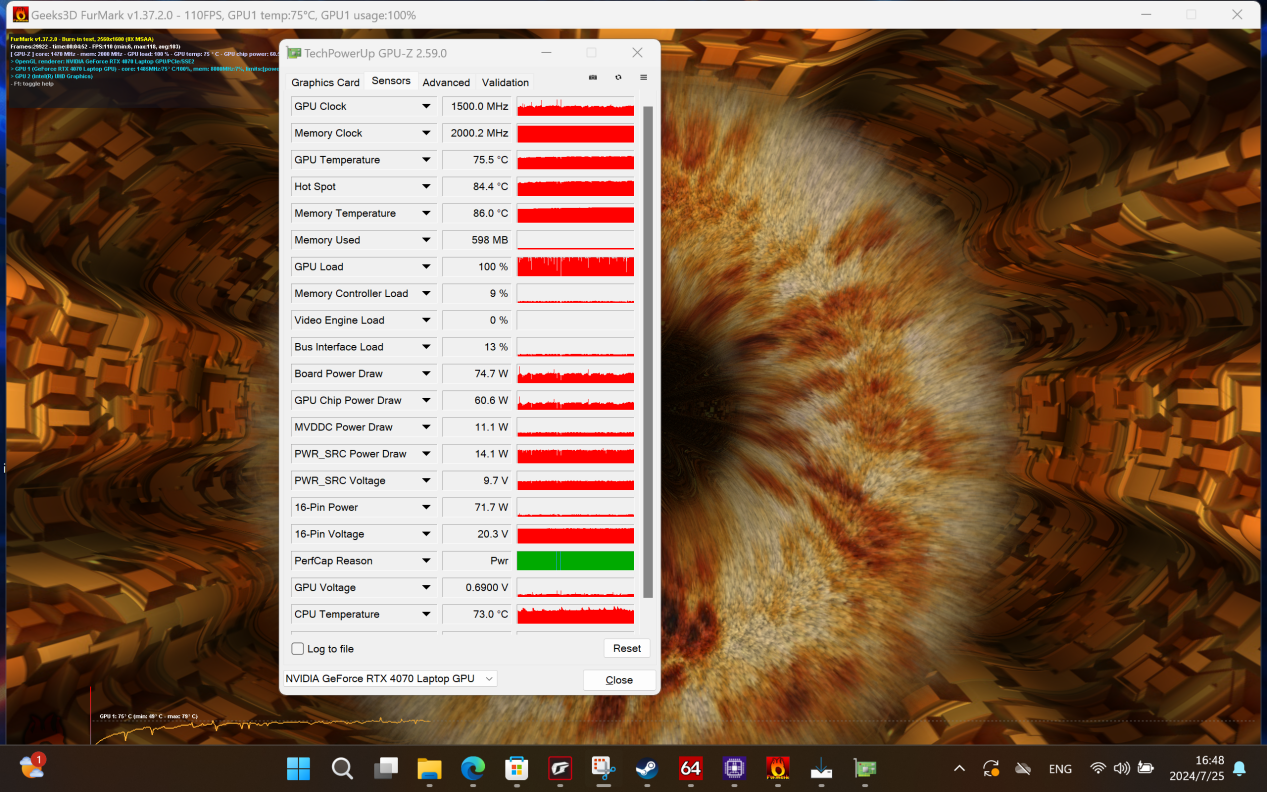This screenshot has height=792, width=1267.
Task: Click the Memory Clock value 2000.2 MHz
Action: 476,133
